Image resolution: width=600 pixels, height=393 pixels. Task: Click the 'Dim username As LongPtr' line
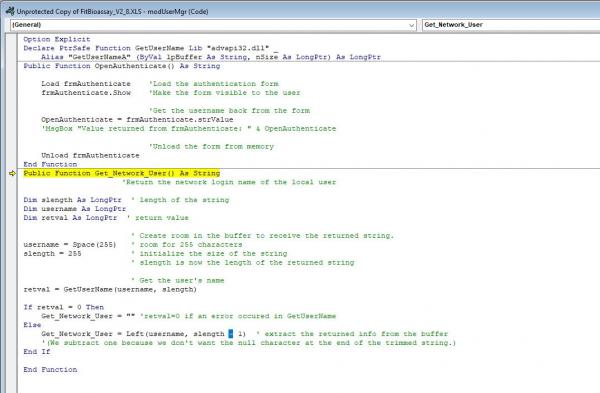click(75, 209)
